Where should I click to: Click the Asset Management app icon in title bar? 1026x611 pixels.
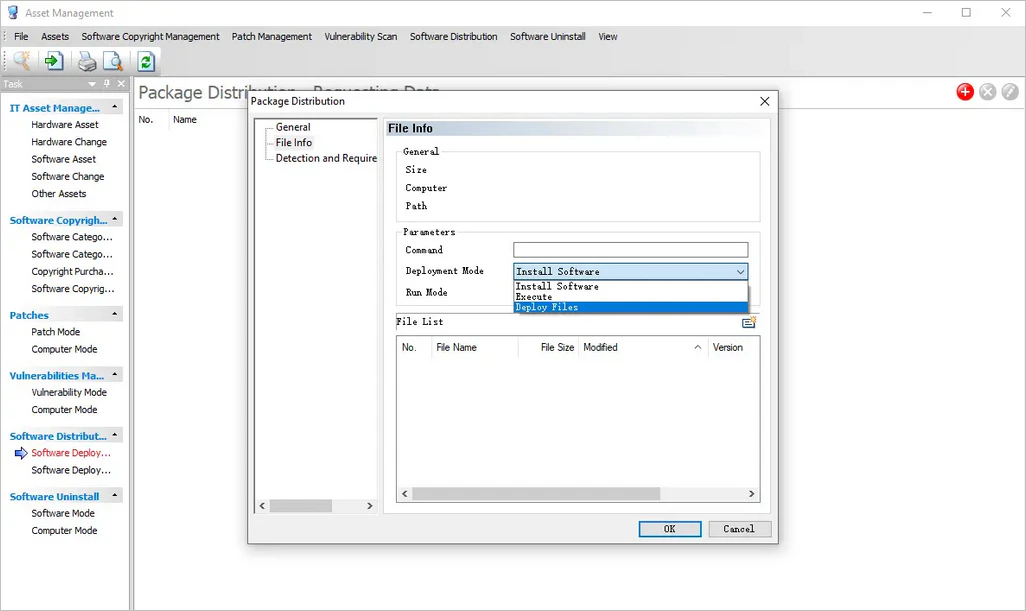pyautogui.click(x=12, y=12)
